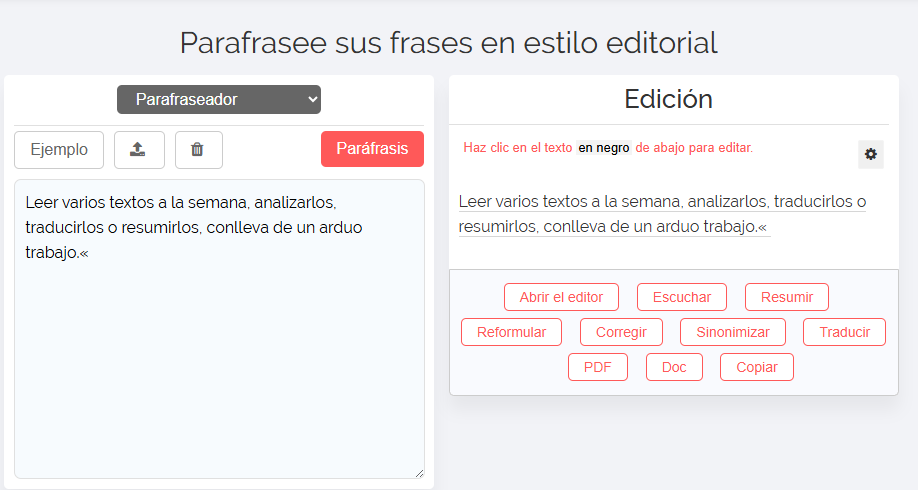Open the gear settings icon in Edición panel
Image resolution: width=918 pixels, height=490 pixels.
(871, 154)
